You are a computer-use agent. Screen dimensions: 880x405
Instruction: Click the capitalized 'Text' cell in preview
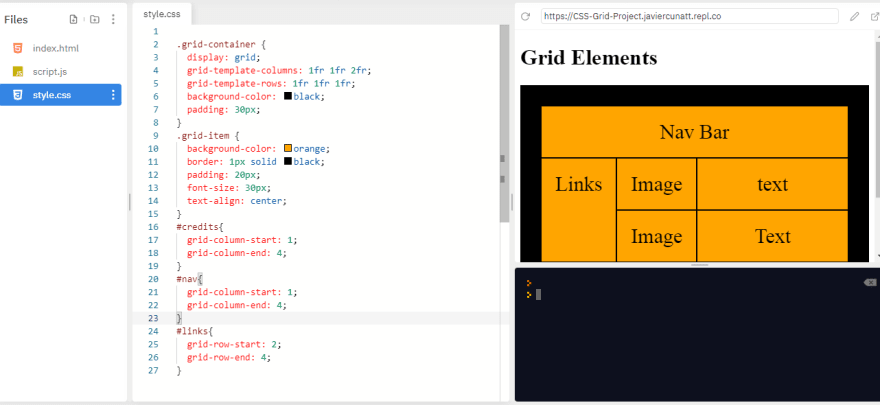click(x=772, y=236)
